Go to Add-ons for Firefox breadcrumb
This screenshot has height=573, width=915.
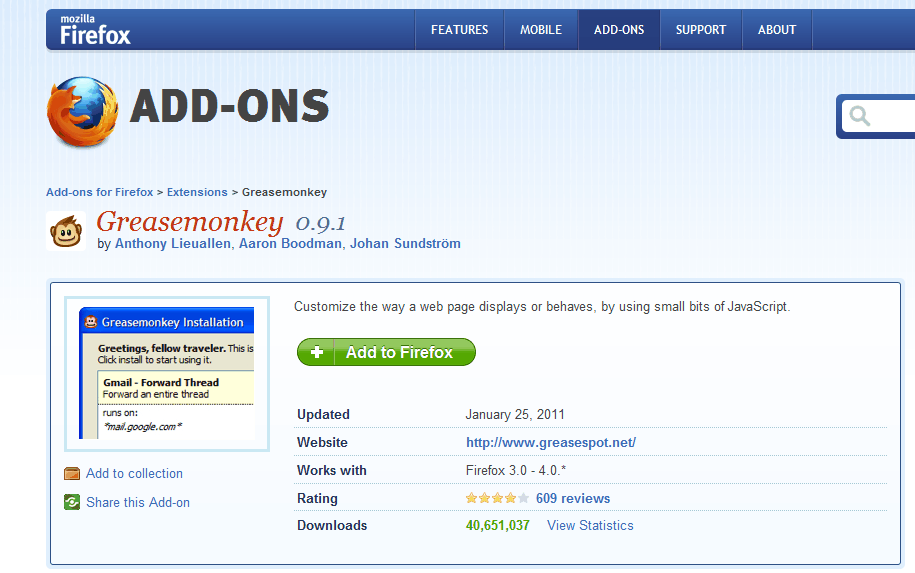(x=99, y=192)
